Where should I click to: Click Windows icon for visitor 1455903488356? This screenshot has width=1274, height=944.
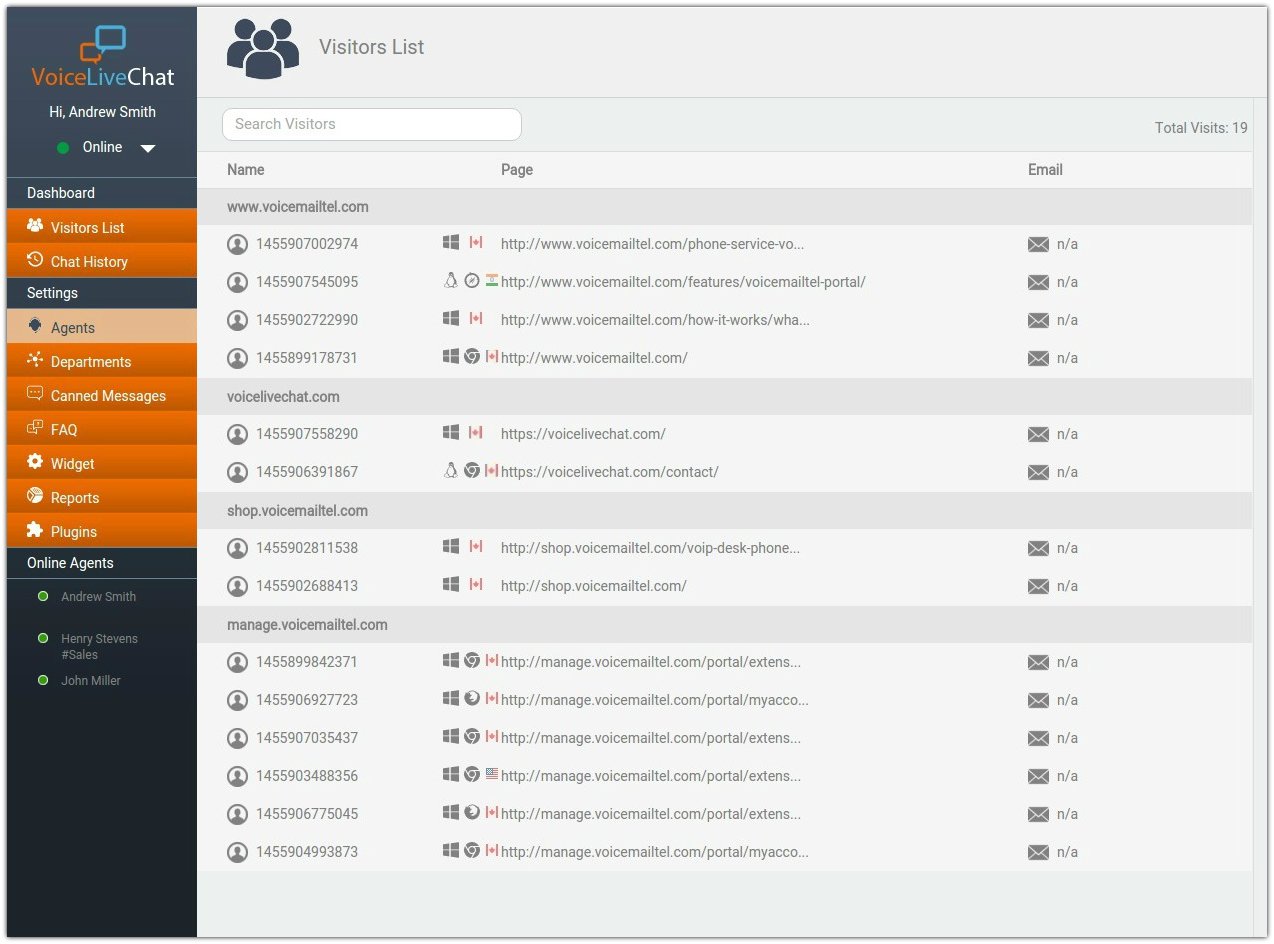coord(451,775)
